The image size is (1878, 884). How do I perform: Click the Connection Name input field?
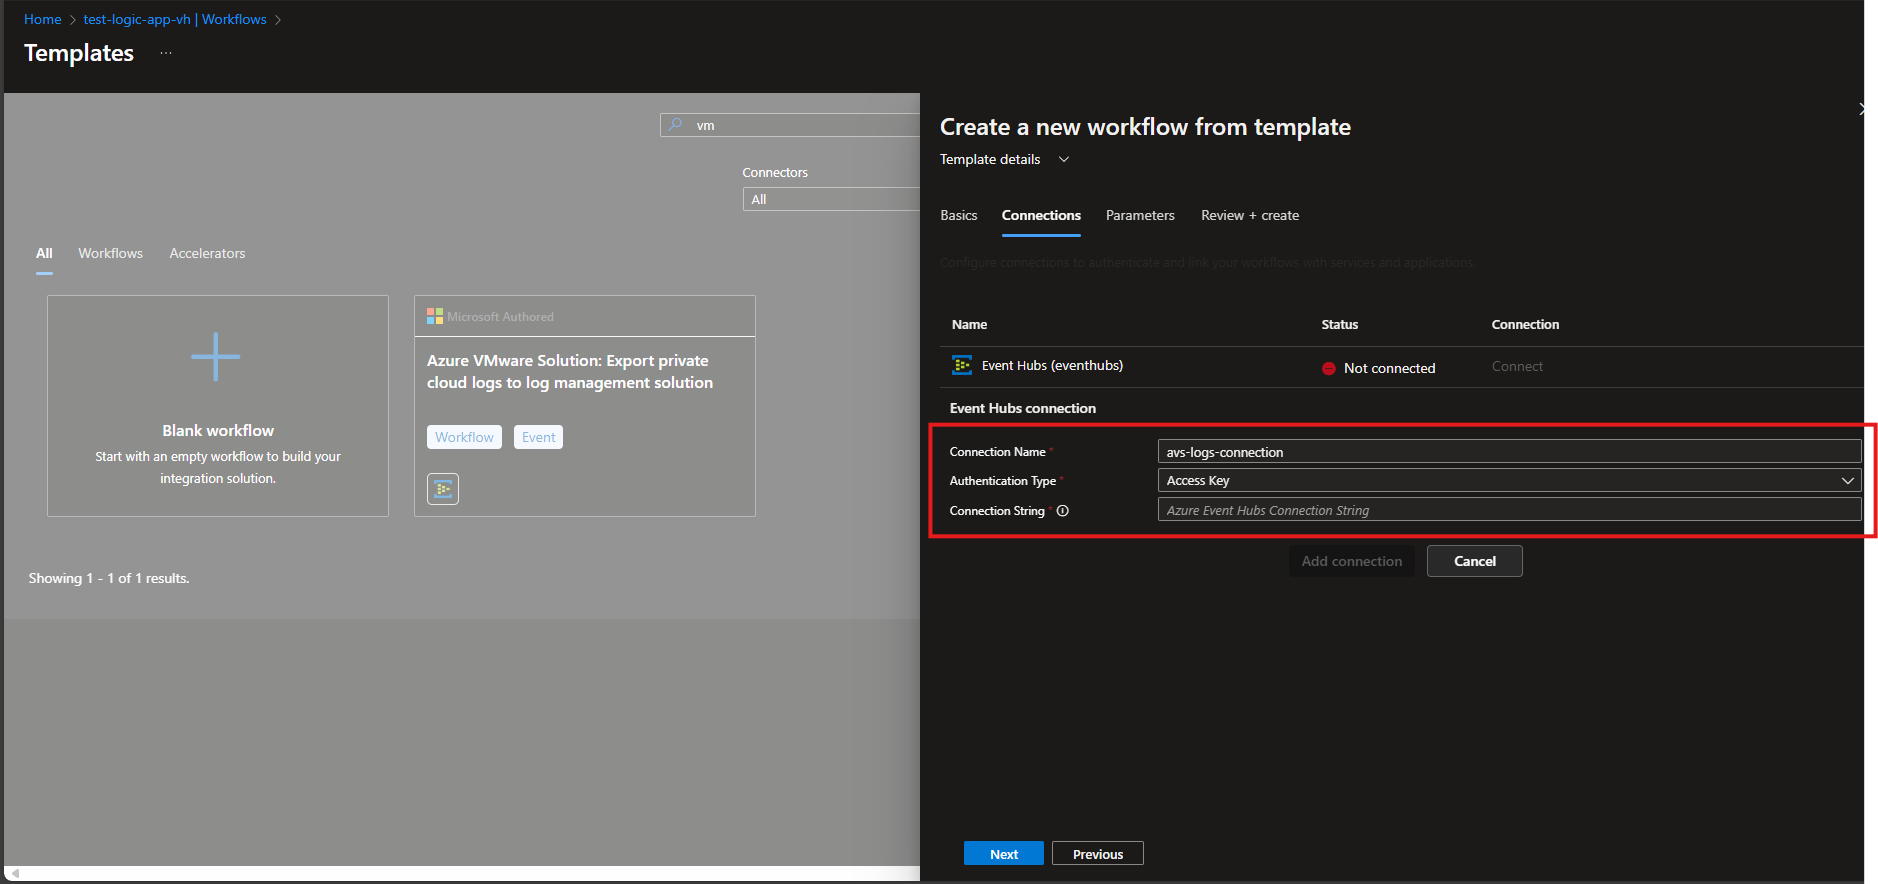[x=1508, y=452]
